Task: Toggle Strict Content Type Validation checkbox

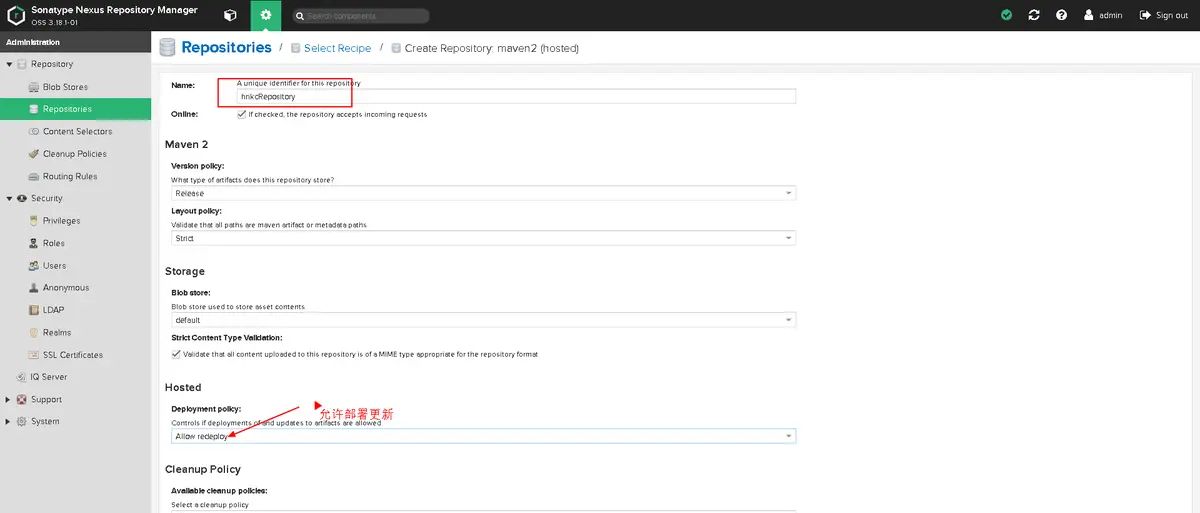Action: pyautogui.click(x=176, y=354)
